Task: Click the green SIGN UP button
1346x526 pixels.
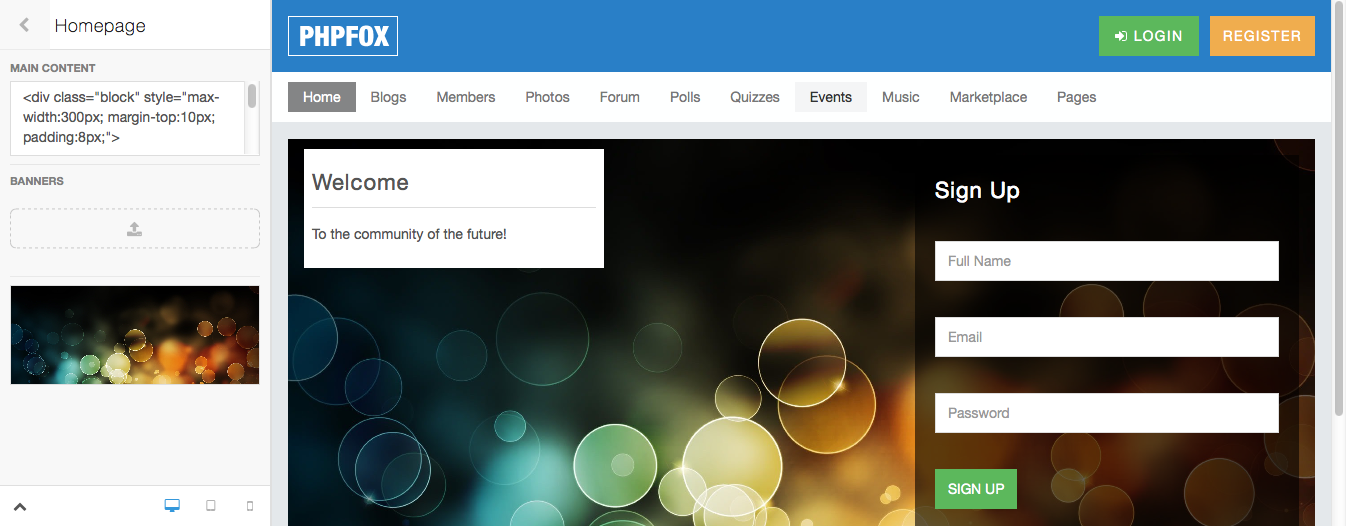Action: (976, 489)
